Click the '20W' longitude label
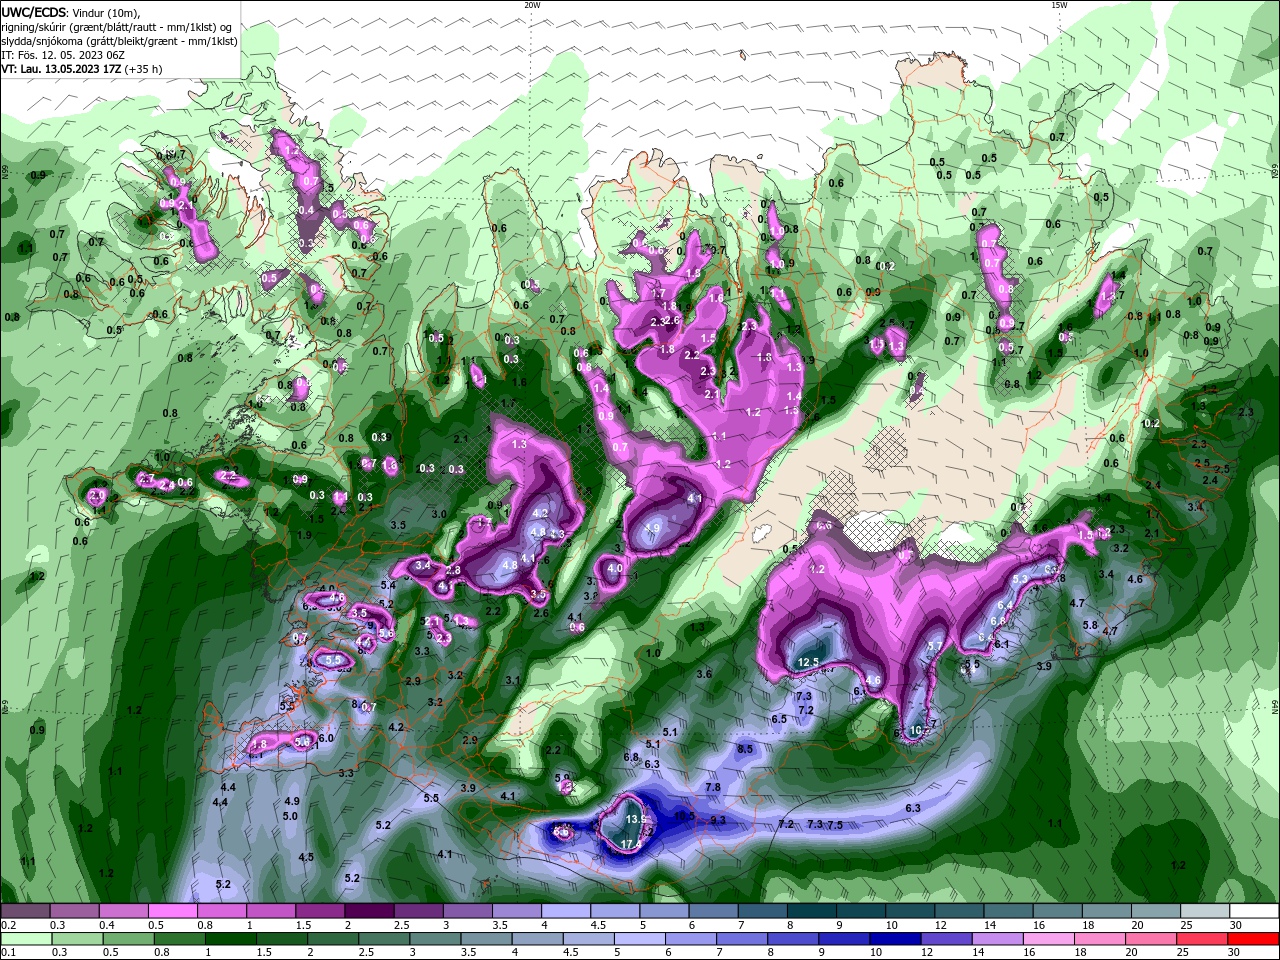1280x960 pixels. pyautogui.click(x=532, y=4)
